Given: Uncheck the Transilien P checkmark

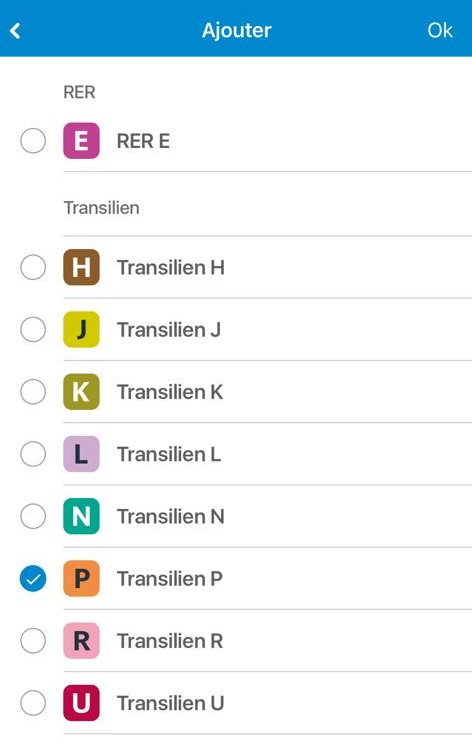Looking at the screenshot, I should 33,578.
